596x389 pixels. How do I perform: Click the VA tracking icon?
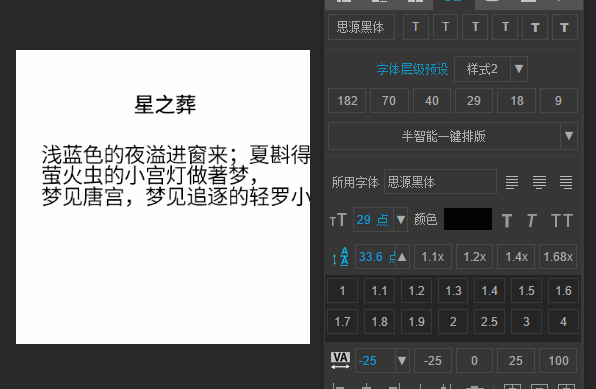(340, 360)
